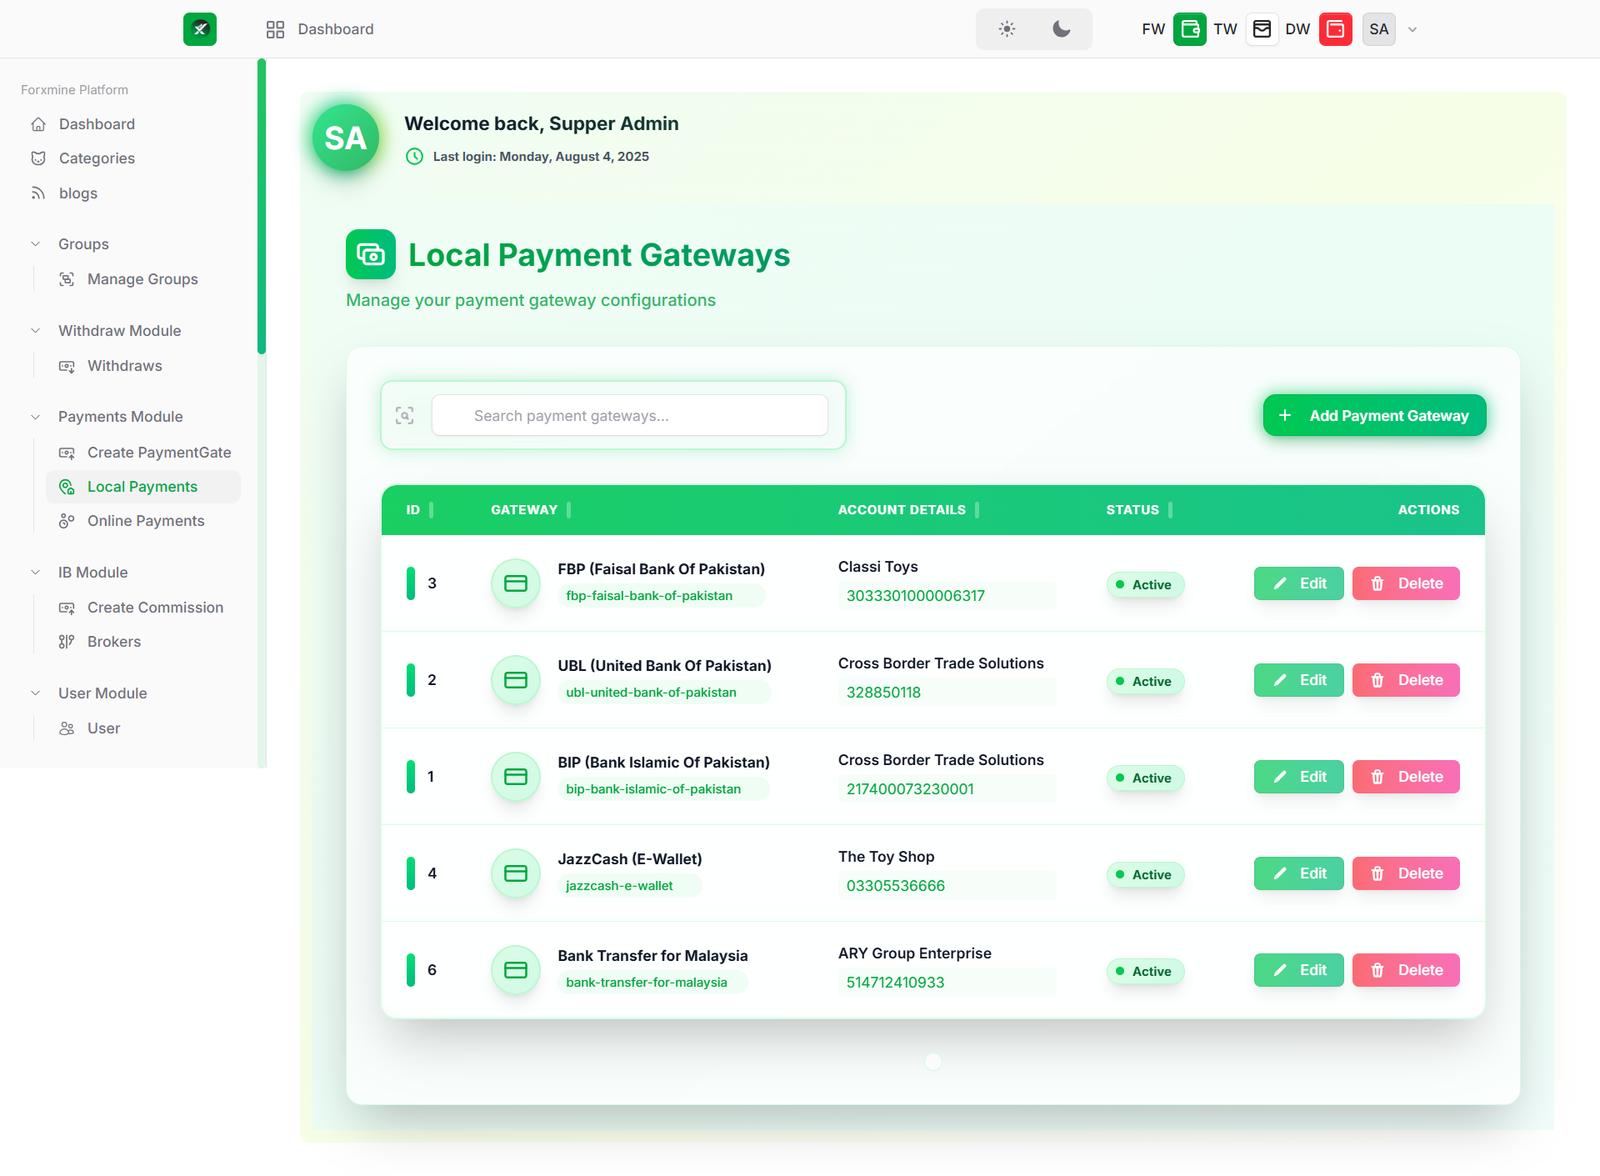
Task: Click the blogs feed icon in sidebar
Action: click(37, 193)
